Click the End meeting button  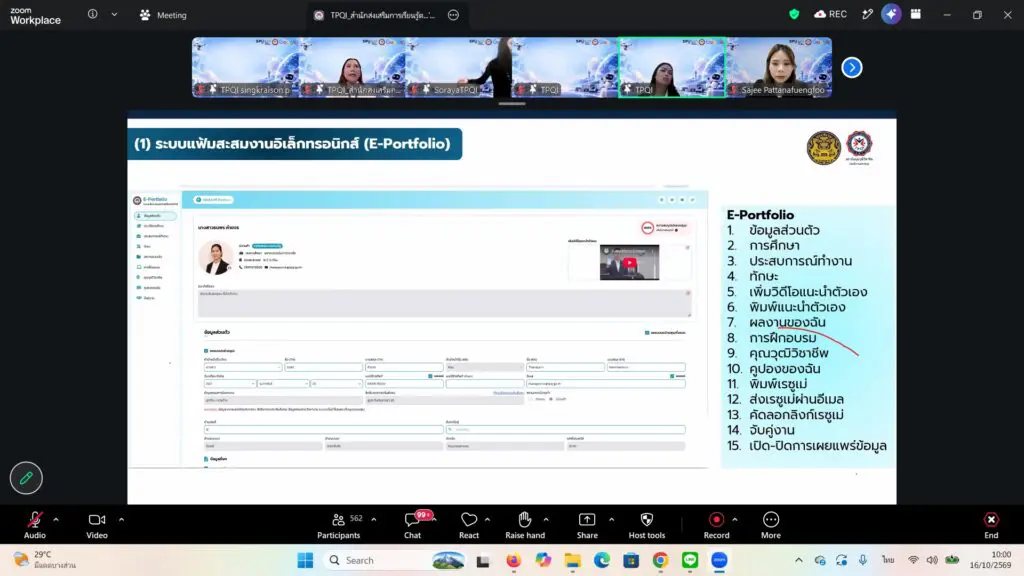pyautogui.click(x=991, y=525)
